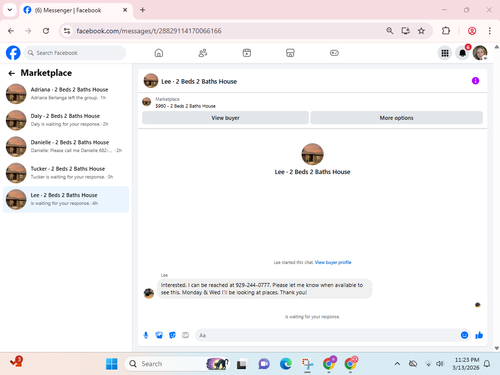Open the notifications bell icon

[x=462, y=53]
